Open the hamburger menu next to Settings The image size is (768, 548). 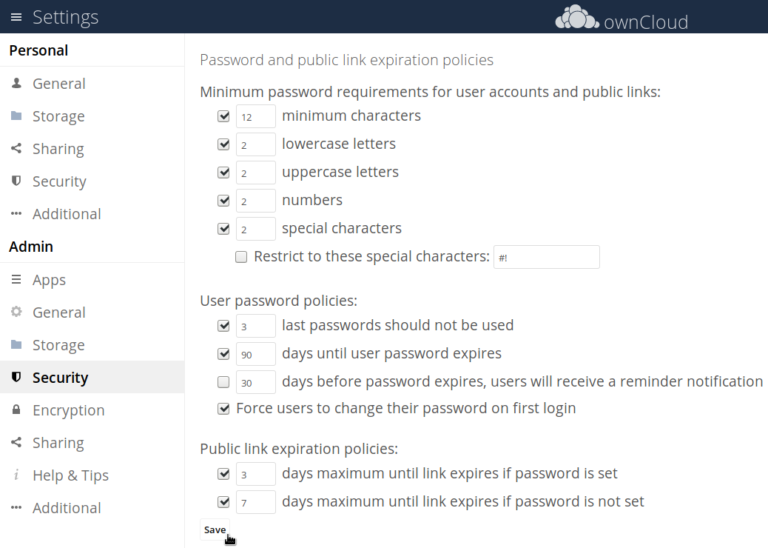click(x=16, y=17)
